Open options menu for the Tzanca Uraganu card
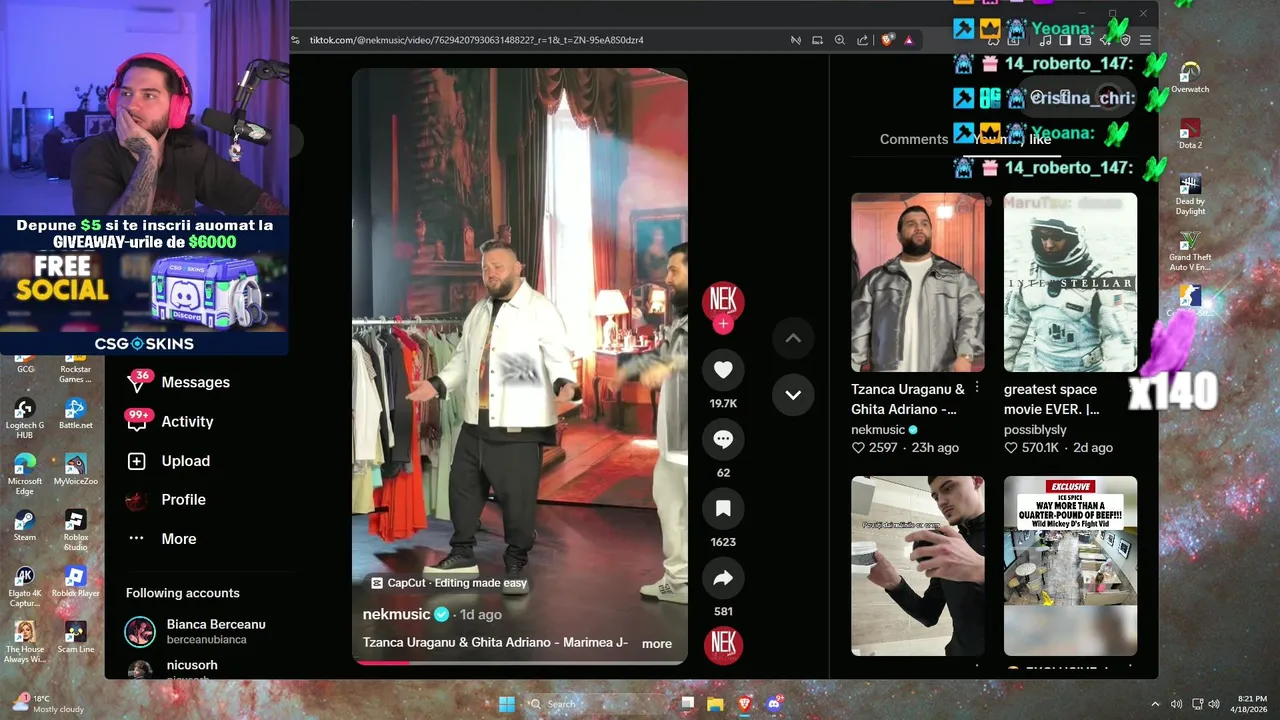1280x720 pixels. tap(977, 389)
